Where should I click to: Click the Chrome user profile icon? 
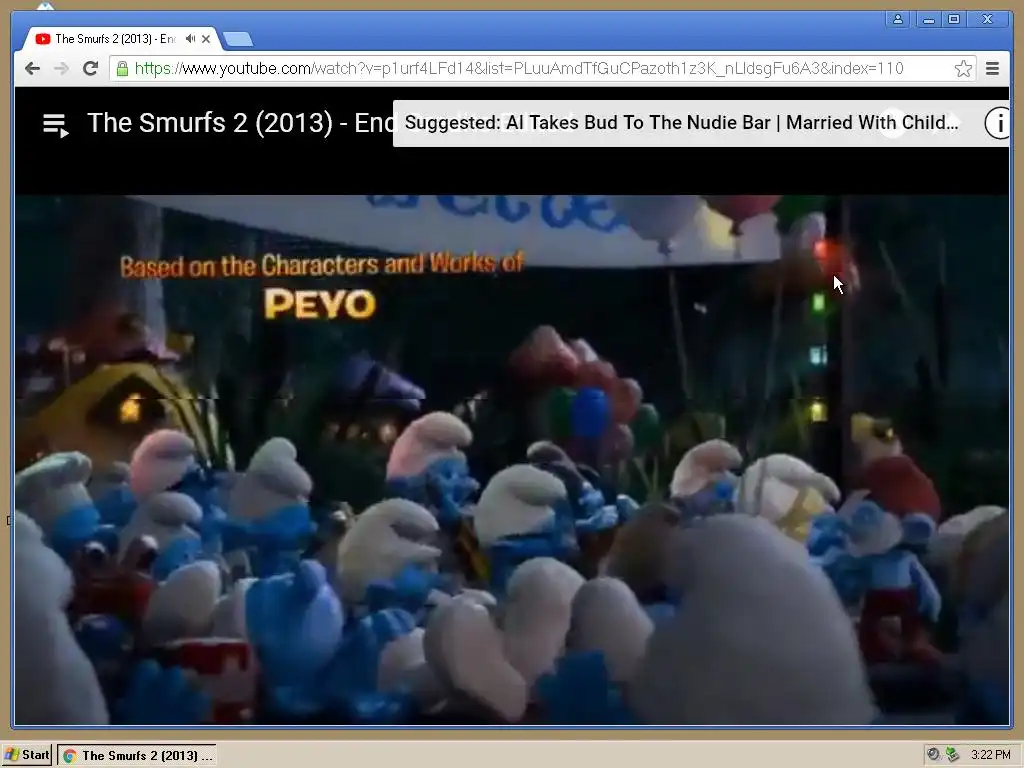tap(898, 19)
